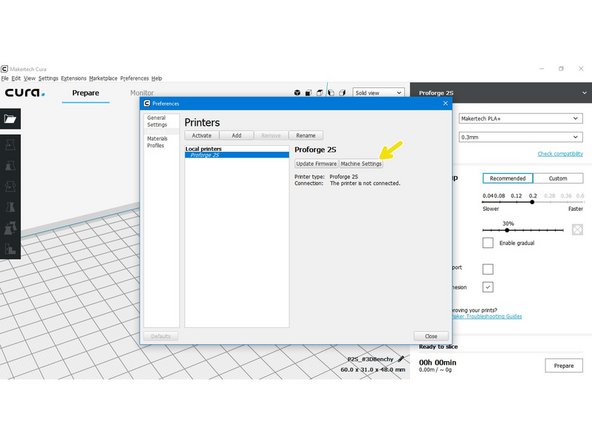Open the Marketplace menu
The image size is (592, 444).
pos(103,79)
